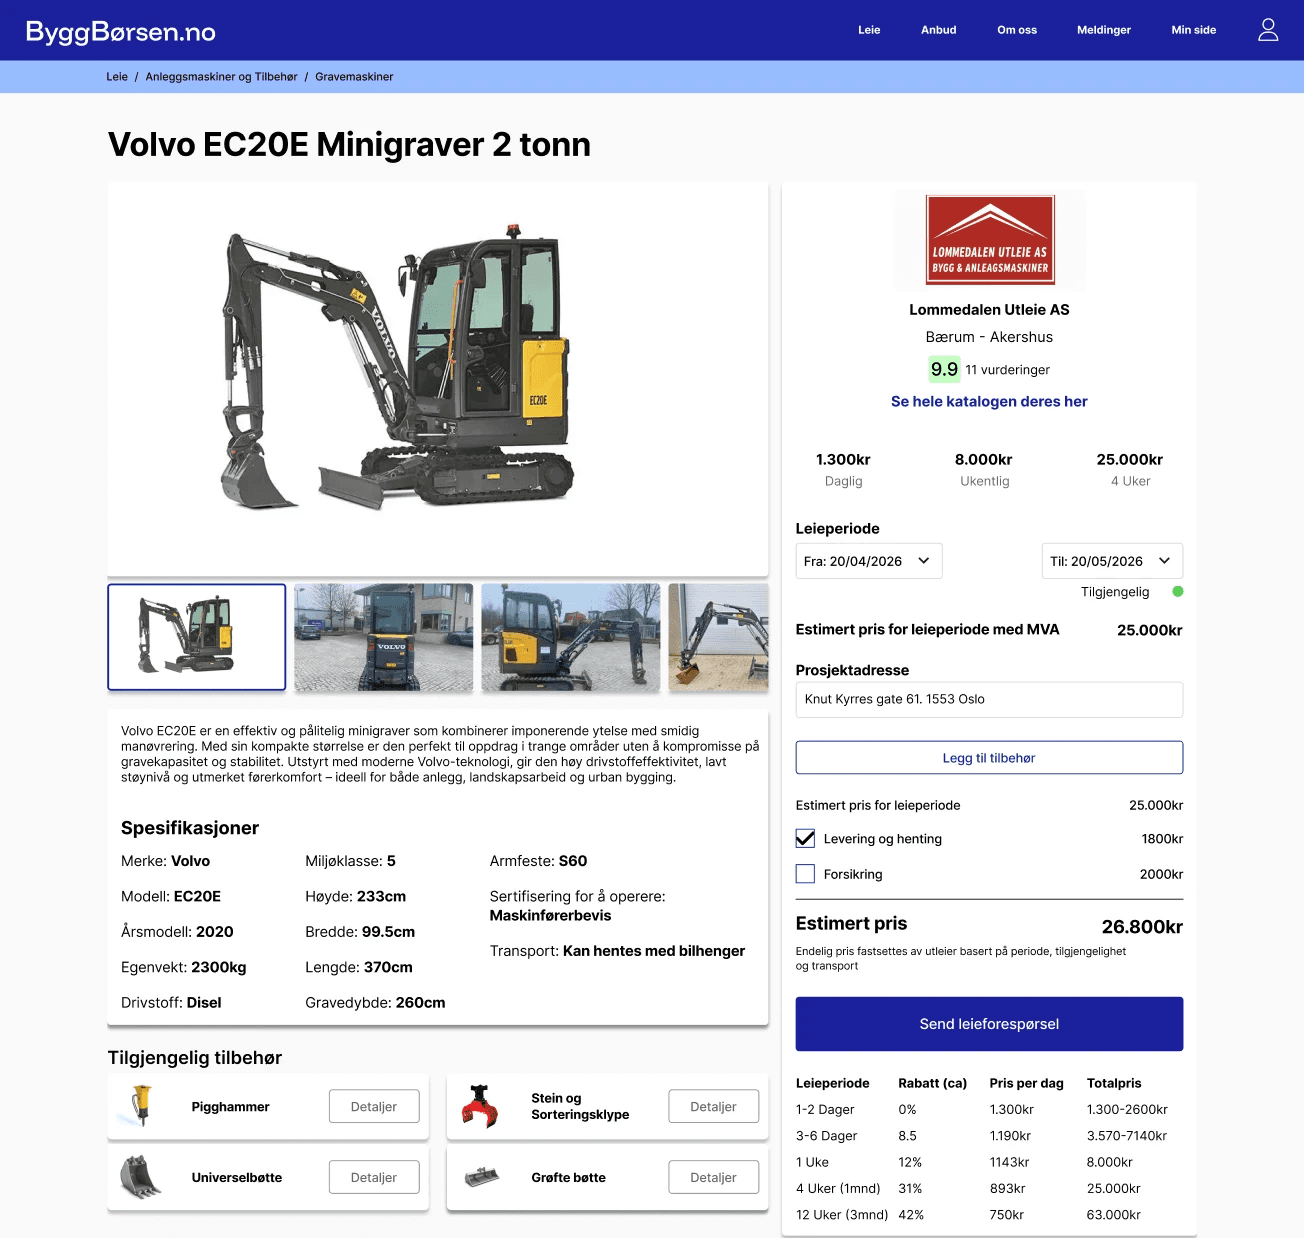Go to Om oss page
This screenshot has width=1304, height=1238.
(1017, 30)
